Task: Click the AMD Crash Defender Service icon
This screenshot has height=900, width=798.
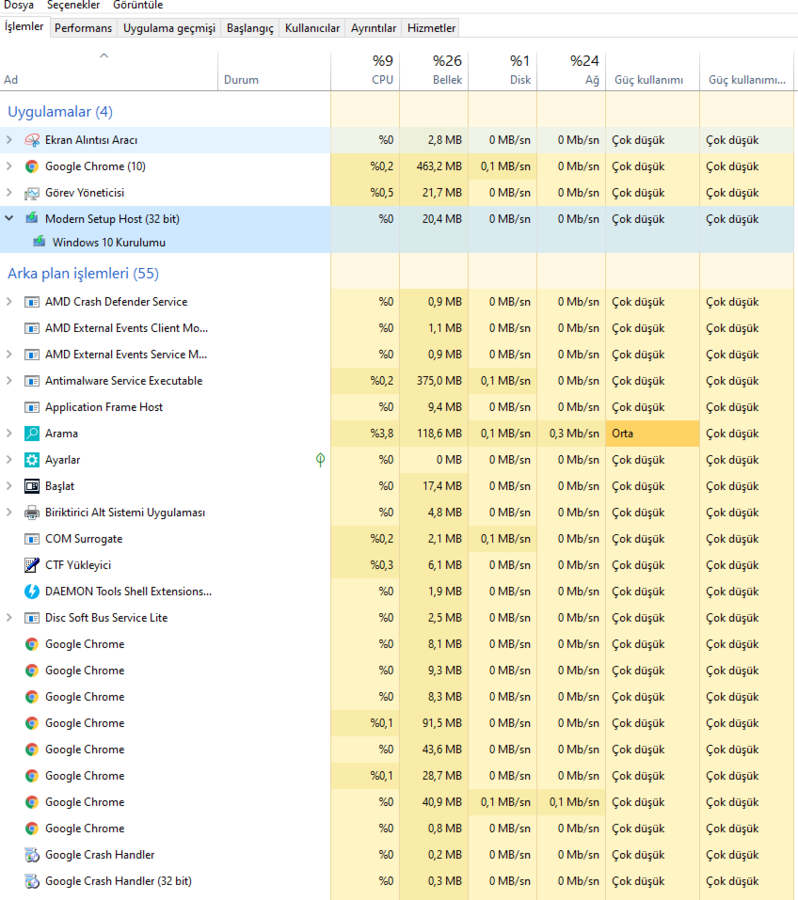Action: tap(32, 302)
